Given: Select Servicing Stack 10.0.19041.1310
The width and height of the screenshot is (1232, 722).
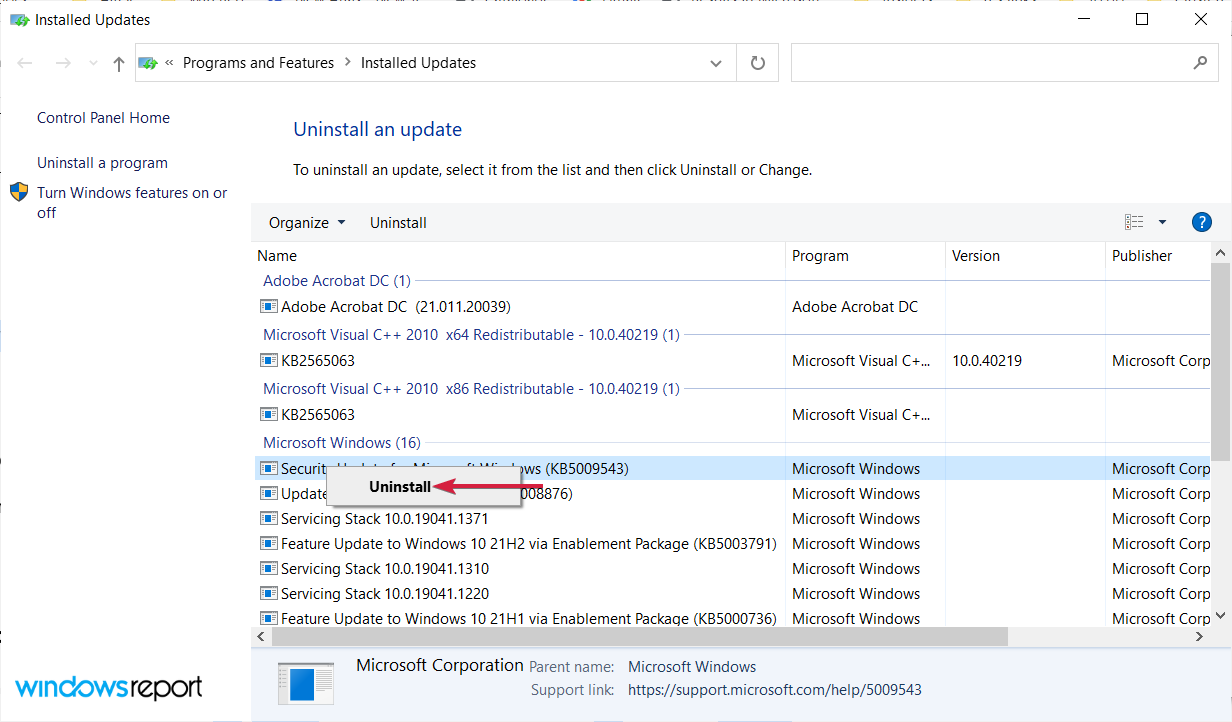Looking at the screenshot, I should (385, 569).
